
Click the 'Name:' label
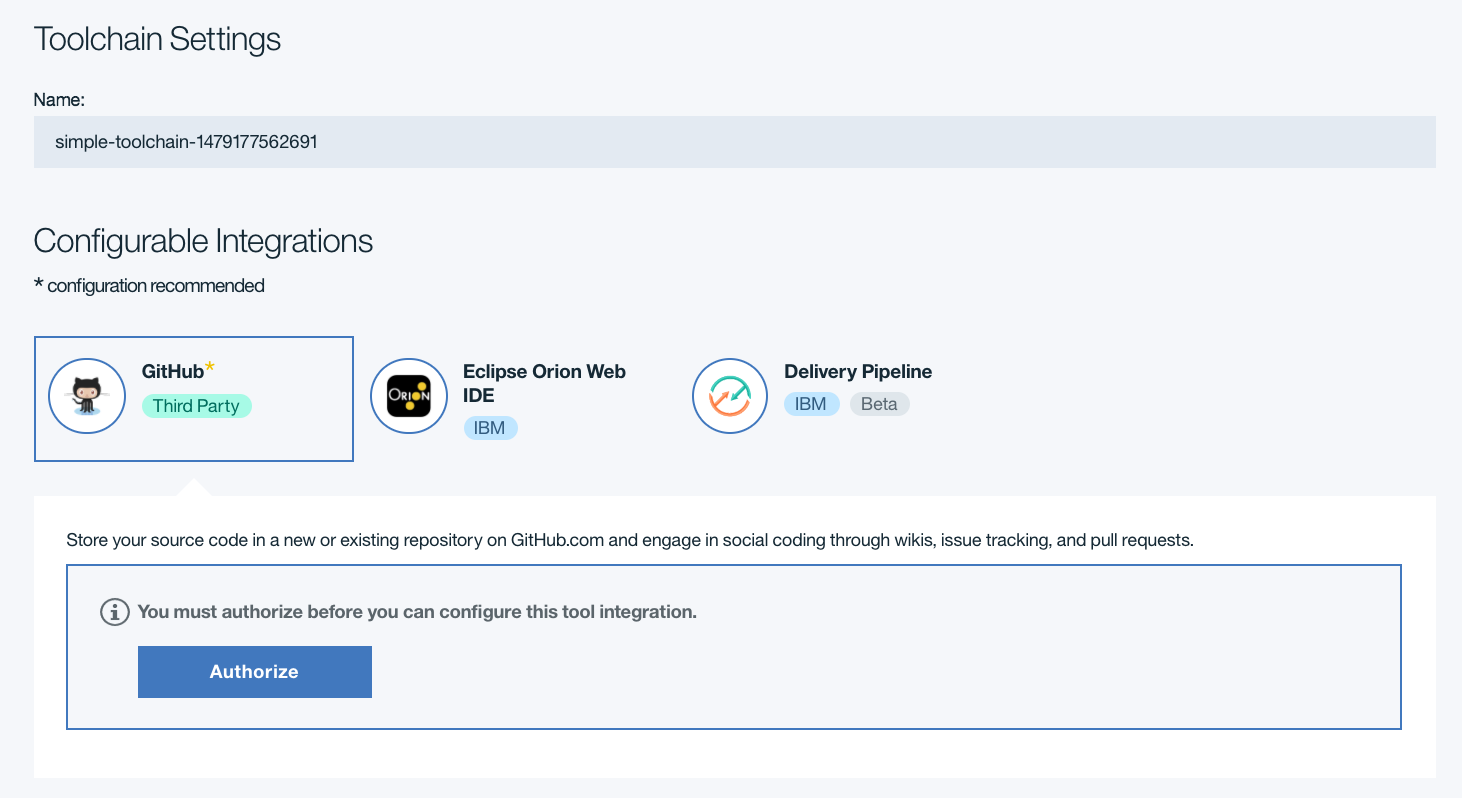[x=59, y=99]
